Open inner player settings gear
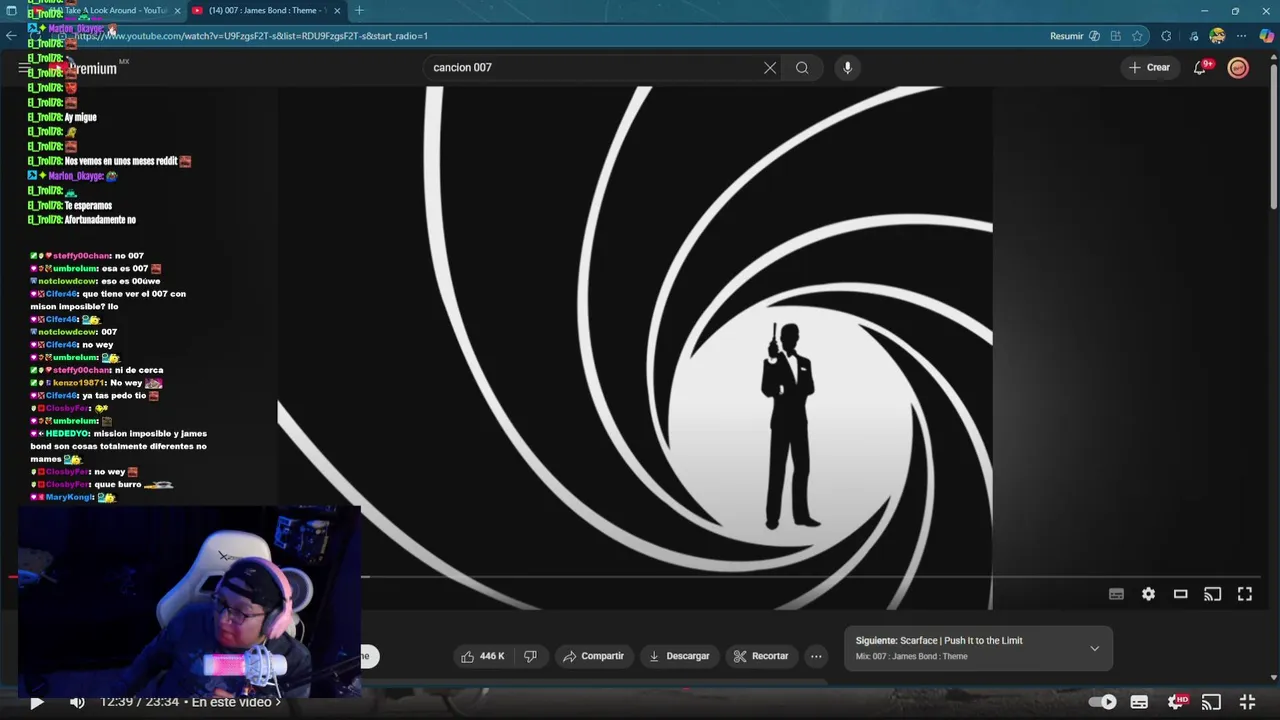The image size is (1280, 720). tap(1148, 594)
